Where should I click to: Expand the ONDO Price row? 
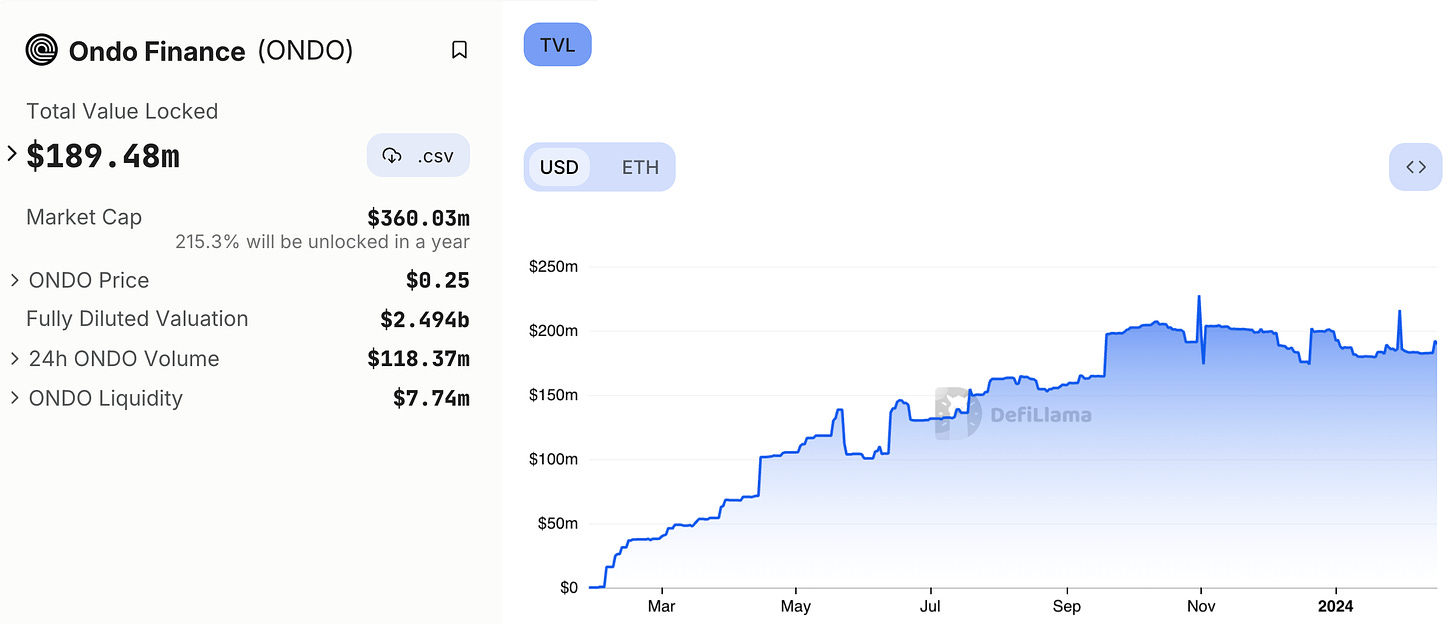(x=15, y=280)
